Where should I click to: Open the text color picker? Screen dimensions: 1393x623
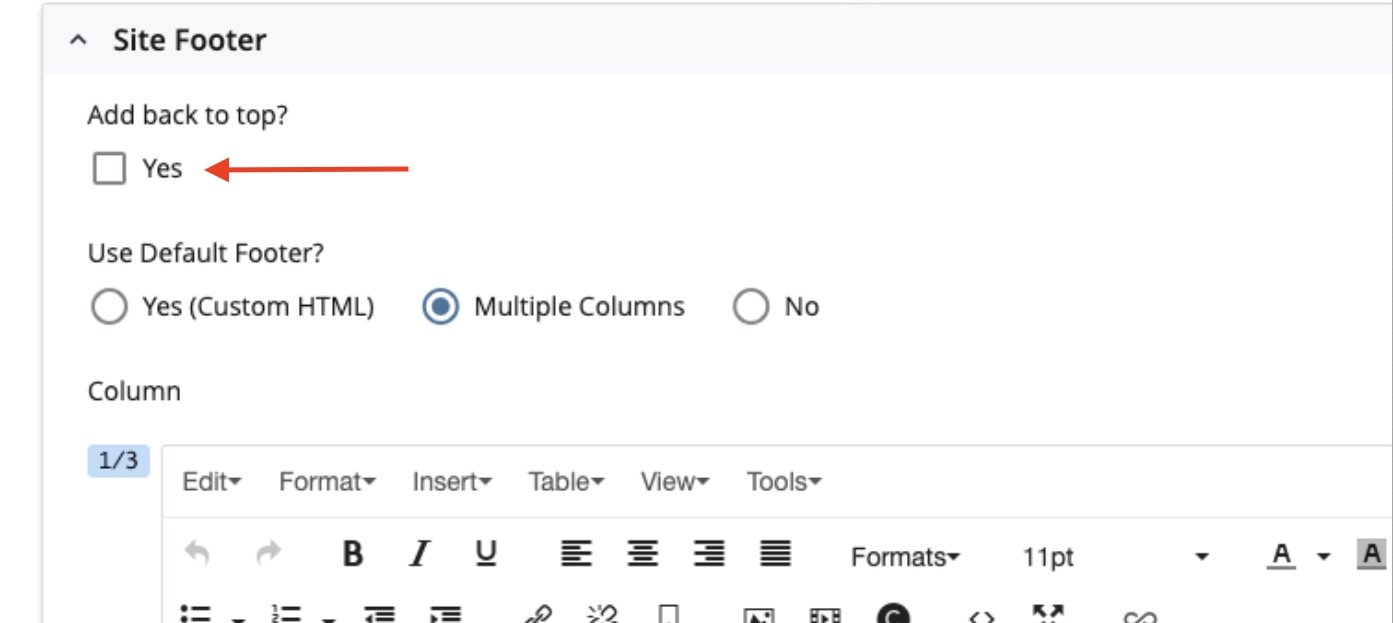coord(1283,552)
